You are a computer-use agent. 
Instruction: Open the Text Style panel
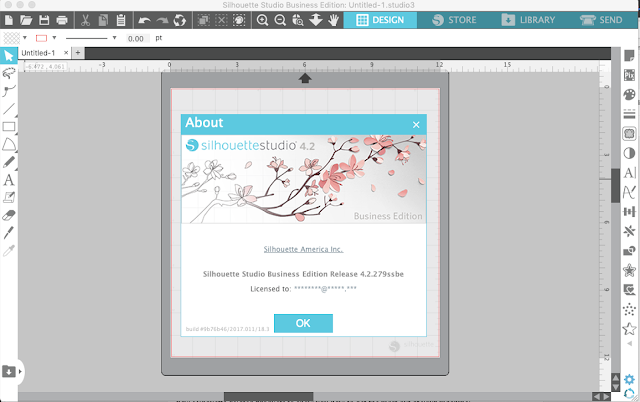tap(629, 173)
